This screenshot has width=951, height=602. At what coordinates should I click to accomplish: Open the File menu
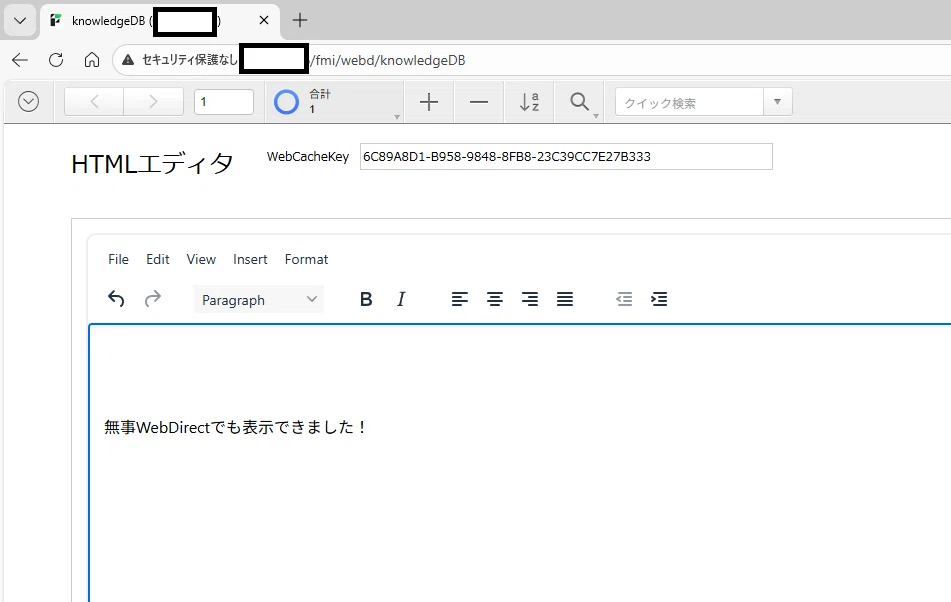[x=118, y=259]
